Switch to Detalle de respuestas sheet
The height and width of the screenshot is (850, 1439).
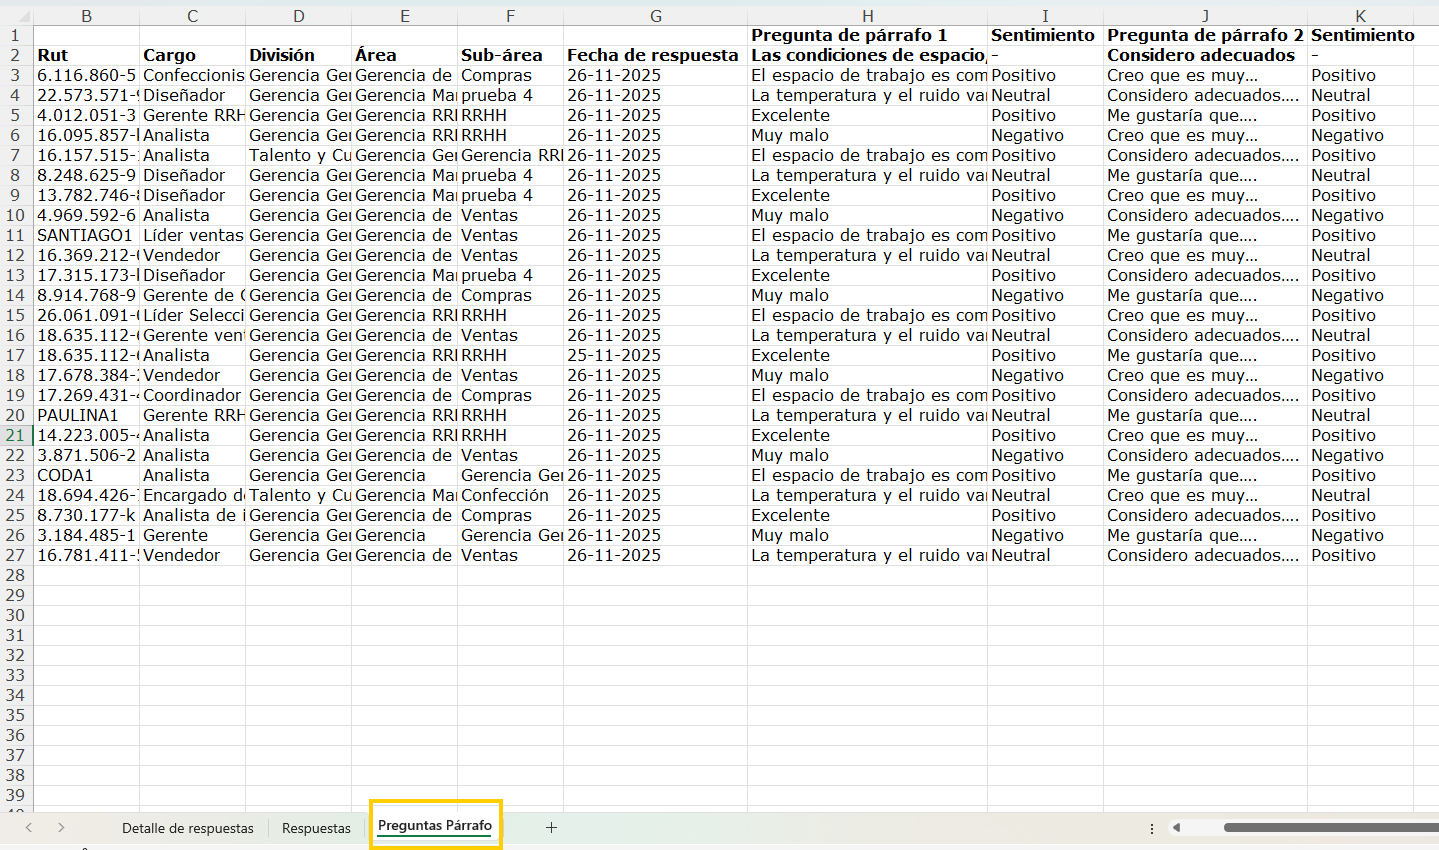[x=188, y=828]
